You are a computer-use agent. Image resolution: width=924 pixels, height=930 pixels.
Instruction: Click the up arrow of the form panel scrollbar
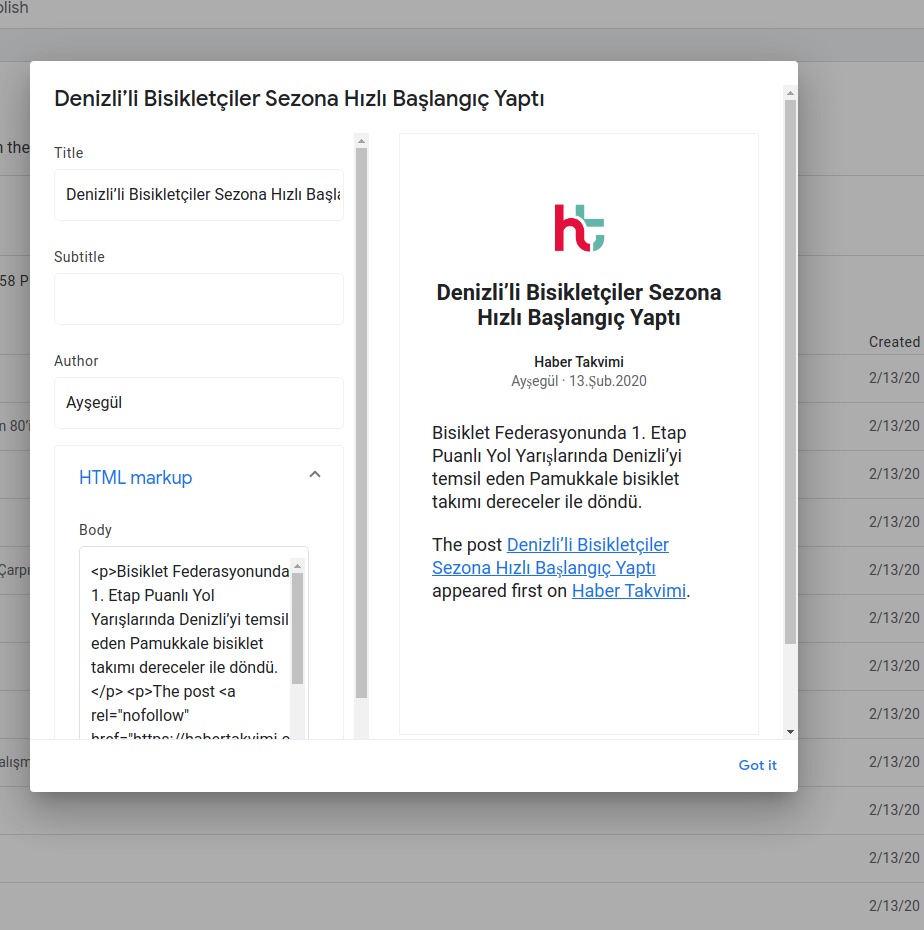[x=361, y=141]
